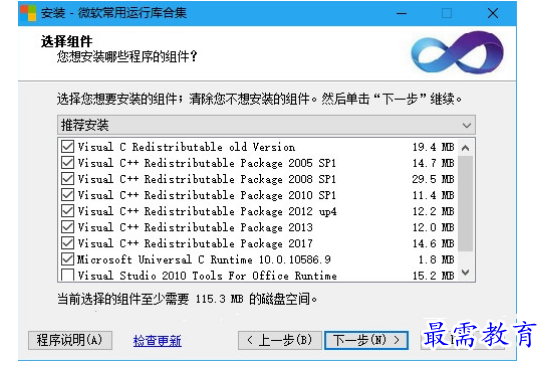545x366 pixels.
Task: Toggle Microsoft Universal C Runtime checkbox
Action: (x=67, y=259)
